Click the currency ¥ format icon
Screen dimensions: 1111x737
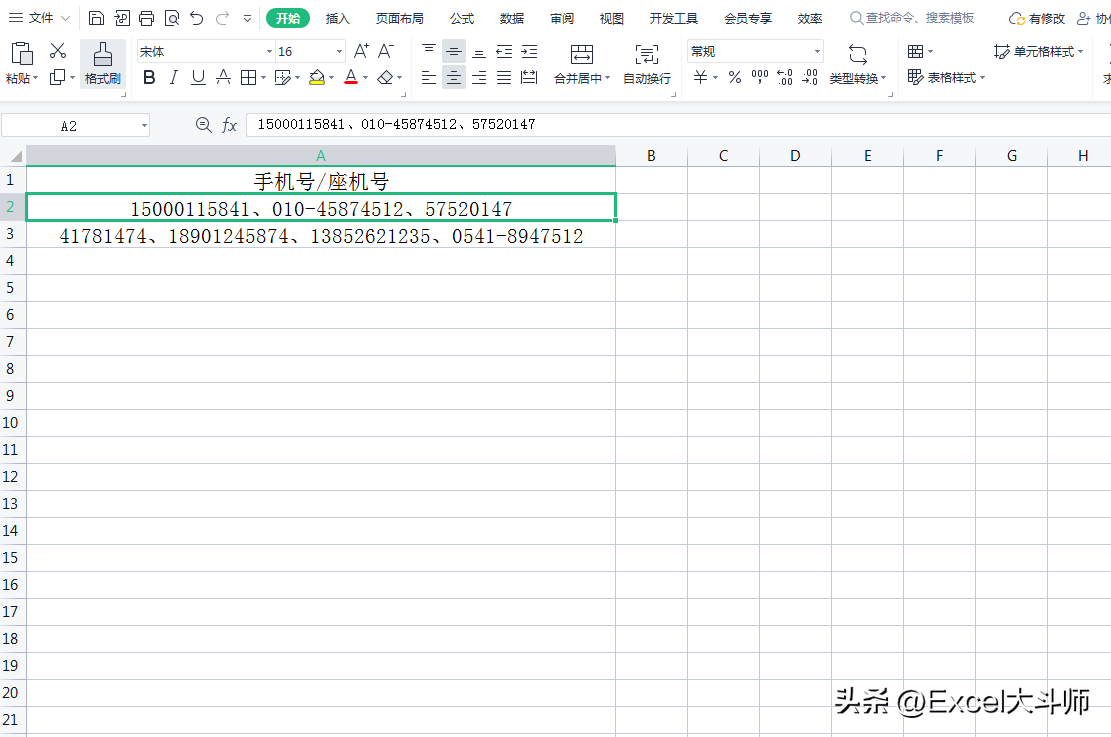(700, 77)
